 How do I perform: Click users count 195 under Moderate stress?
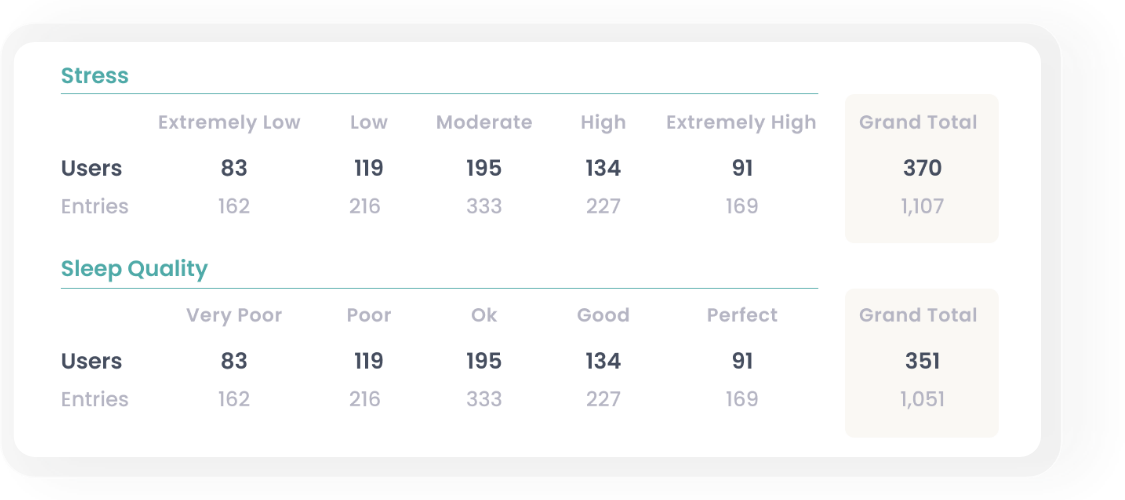(x=484, y=169)
